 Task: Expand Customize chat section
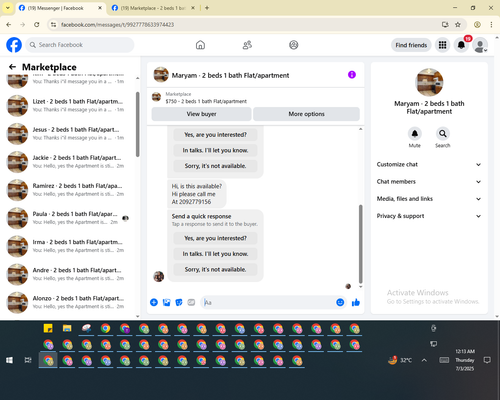coord(429,164)
